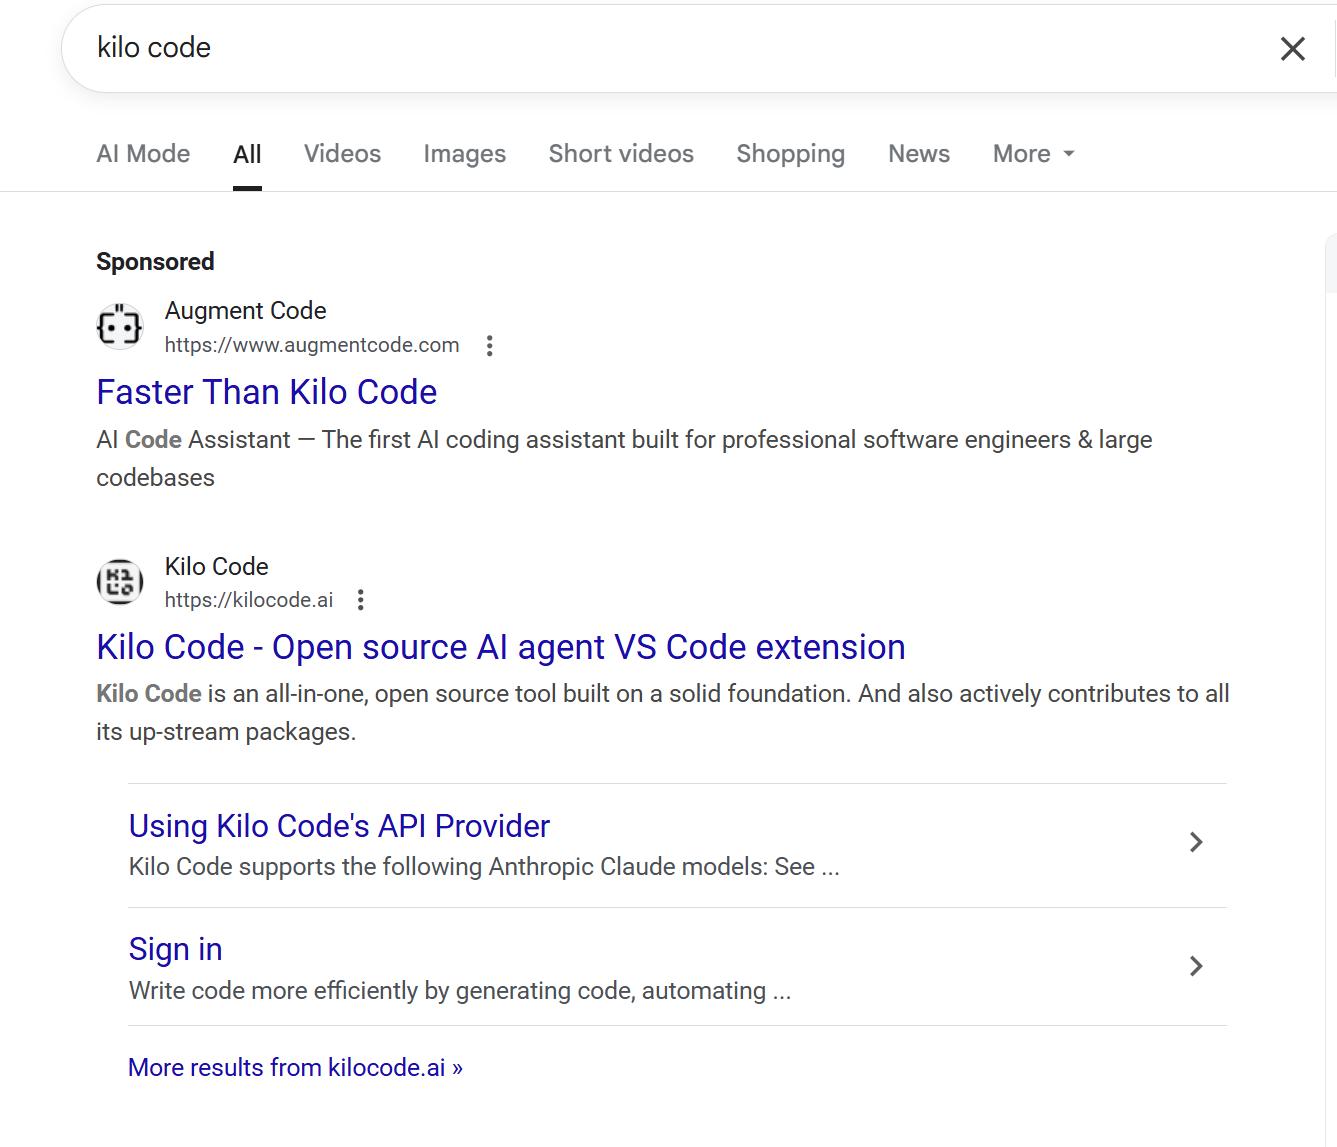Switch to the Videos tab
This screenshot has width=1337, height=1147.
[342, 154]
